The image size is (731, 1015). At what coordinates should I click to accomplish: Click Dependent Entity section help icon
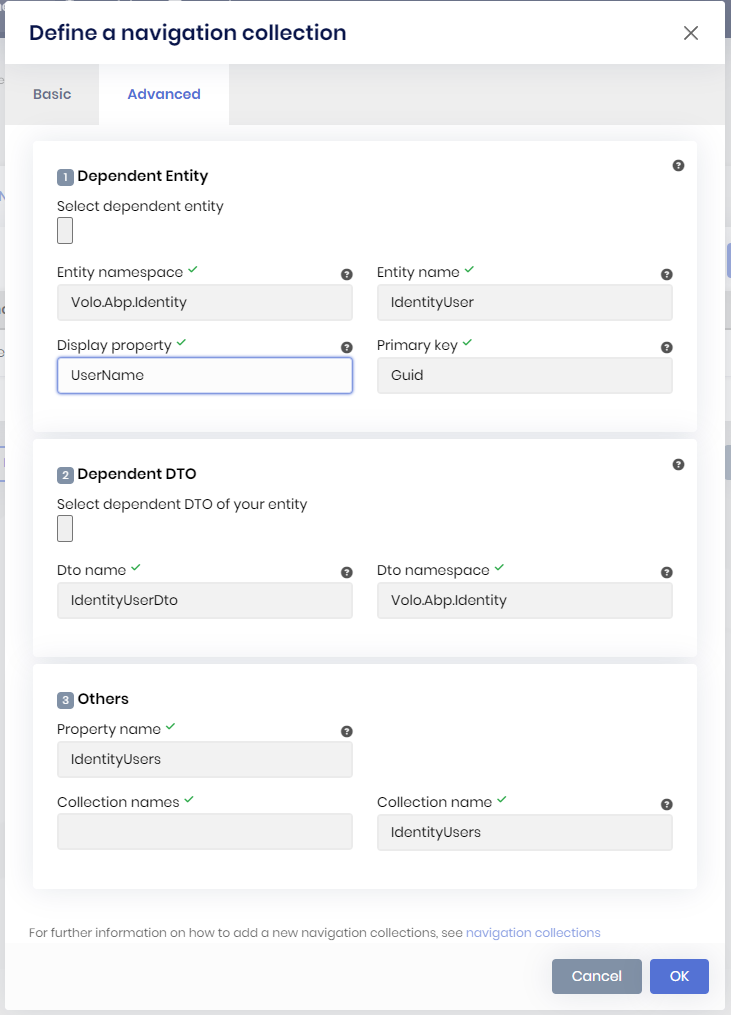678,166
